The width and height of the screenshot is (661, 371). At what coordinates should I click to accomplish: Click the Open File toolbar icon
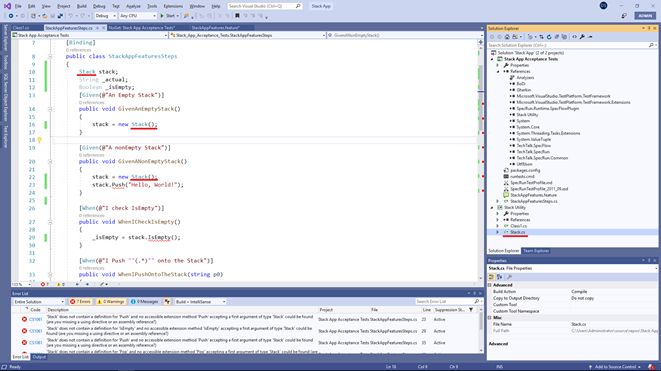click(x=45, y=16)
